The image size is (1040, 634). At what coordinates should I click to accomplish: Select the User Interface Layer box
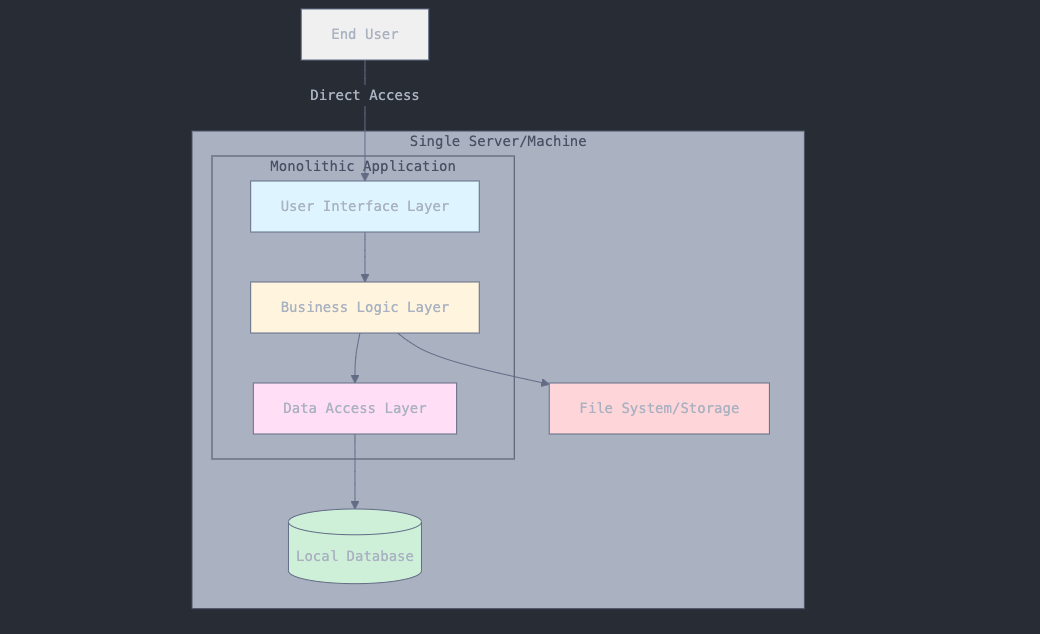pos(365,207)
